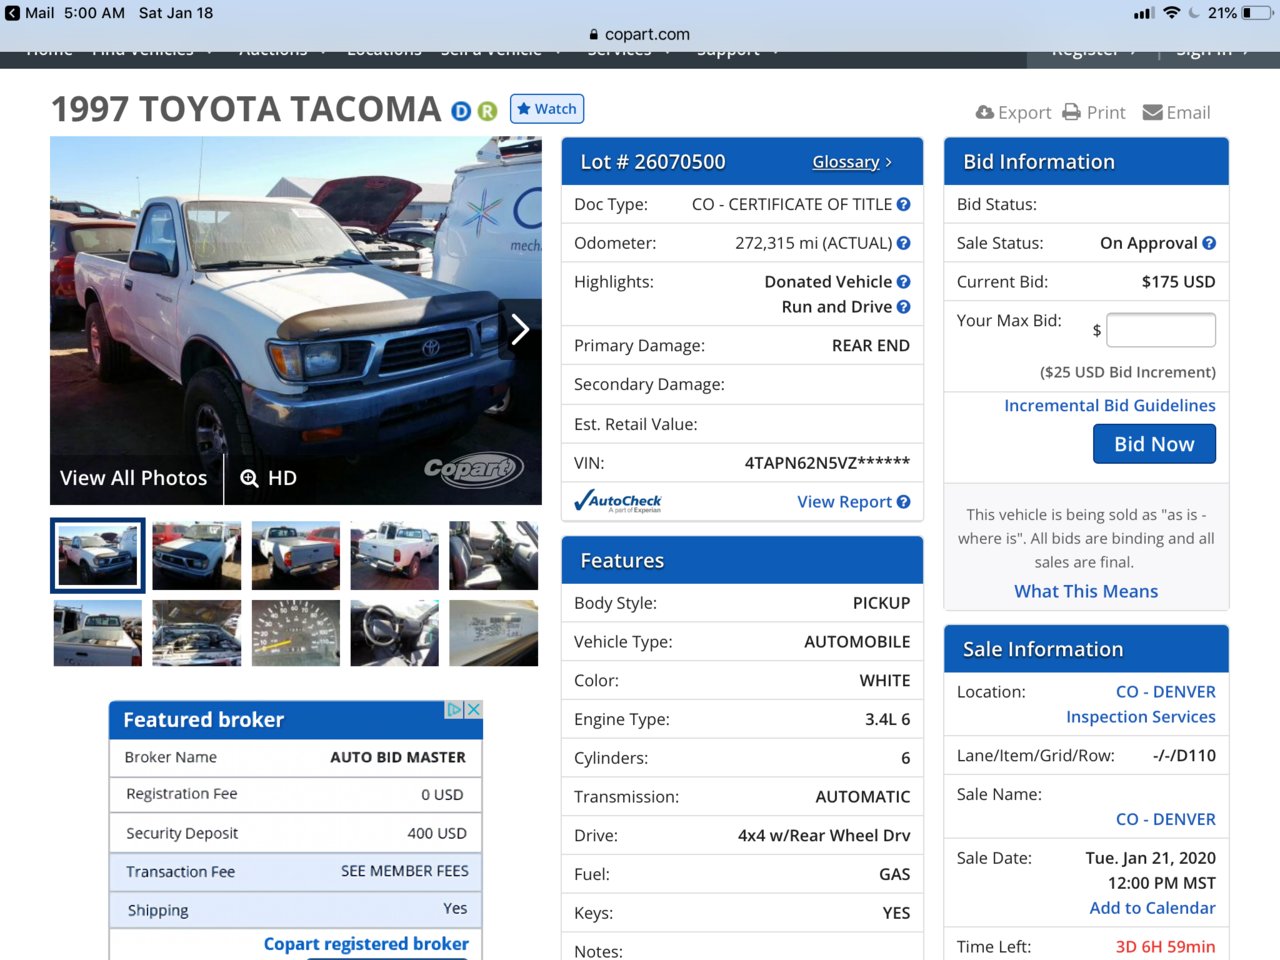Viewport: 1280px width, 960px height.
Task: Select fifth thumbnail showing interior seats
Action: click(x=494, y=555)
